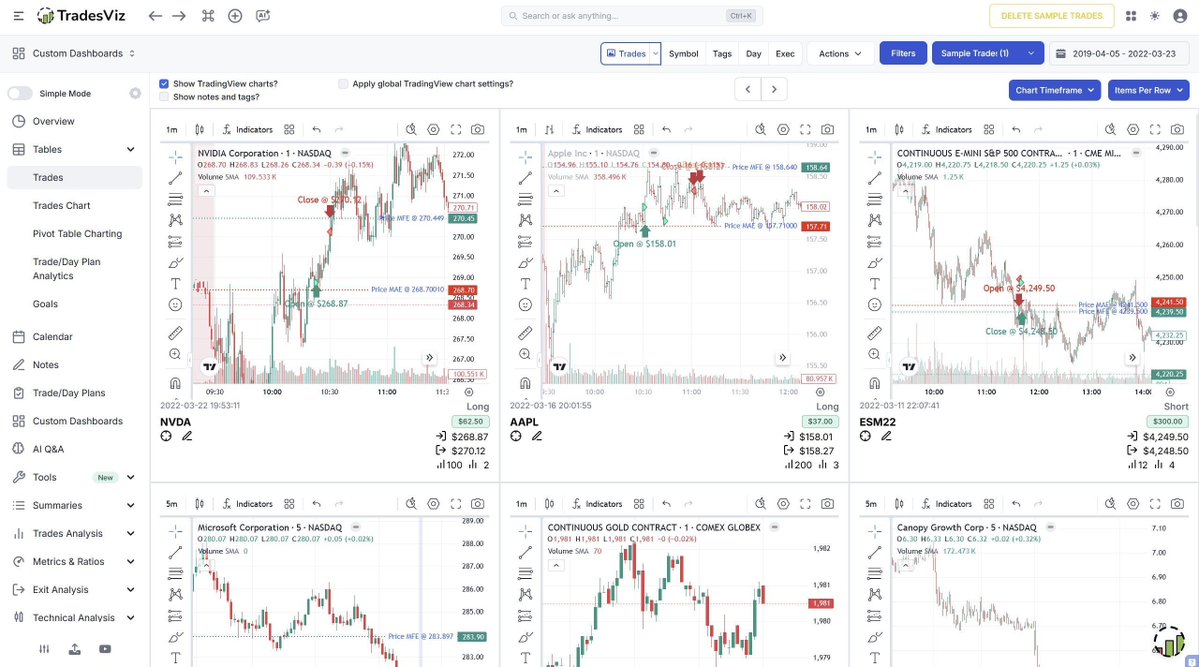Open Sample Trades account dropdown

(x=988, y=54)
